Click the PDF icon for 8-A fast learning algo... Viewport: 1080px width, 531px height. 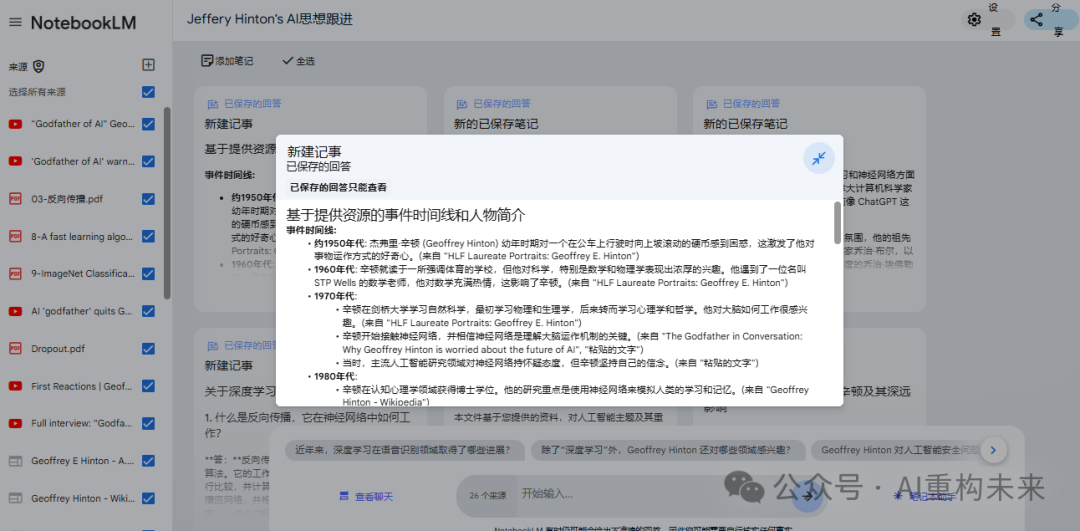coord(14,236)
